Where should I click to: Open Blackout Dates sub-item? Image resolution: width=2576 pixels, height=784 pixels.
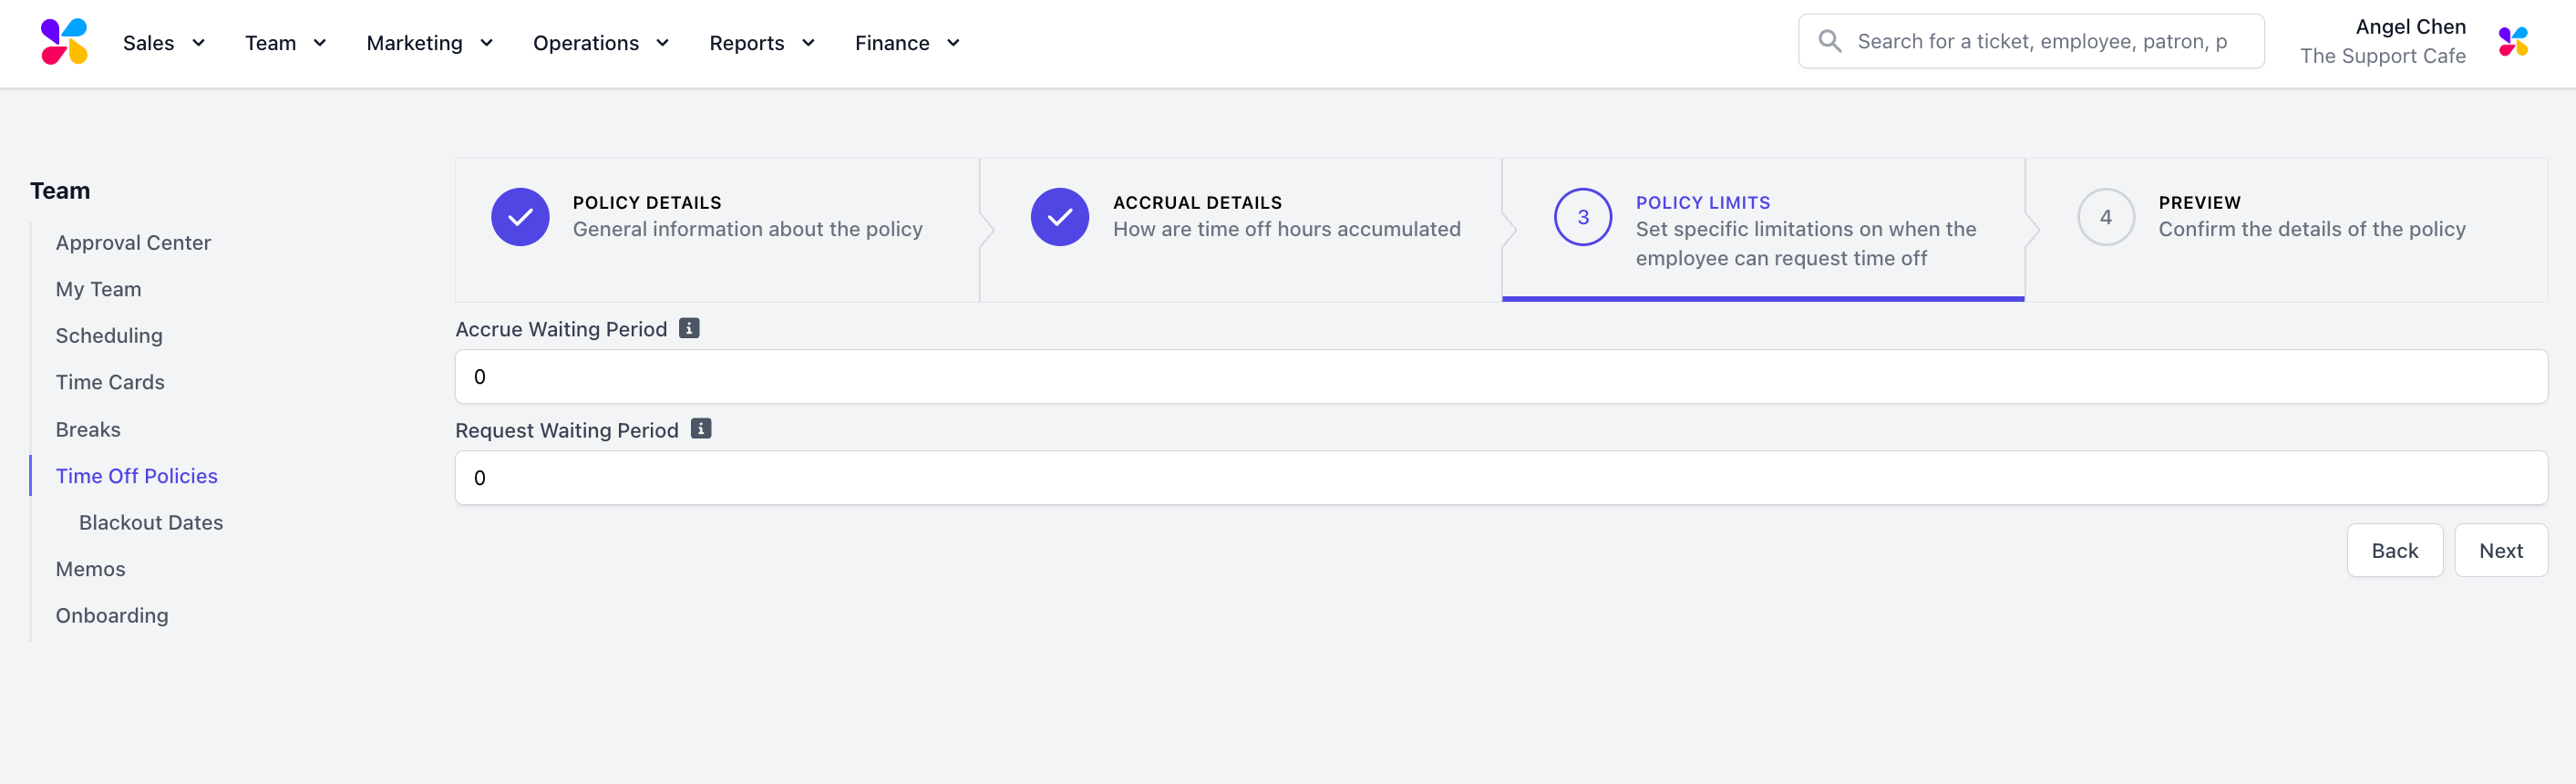pos(151,522)
